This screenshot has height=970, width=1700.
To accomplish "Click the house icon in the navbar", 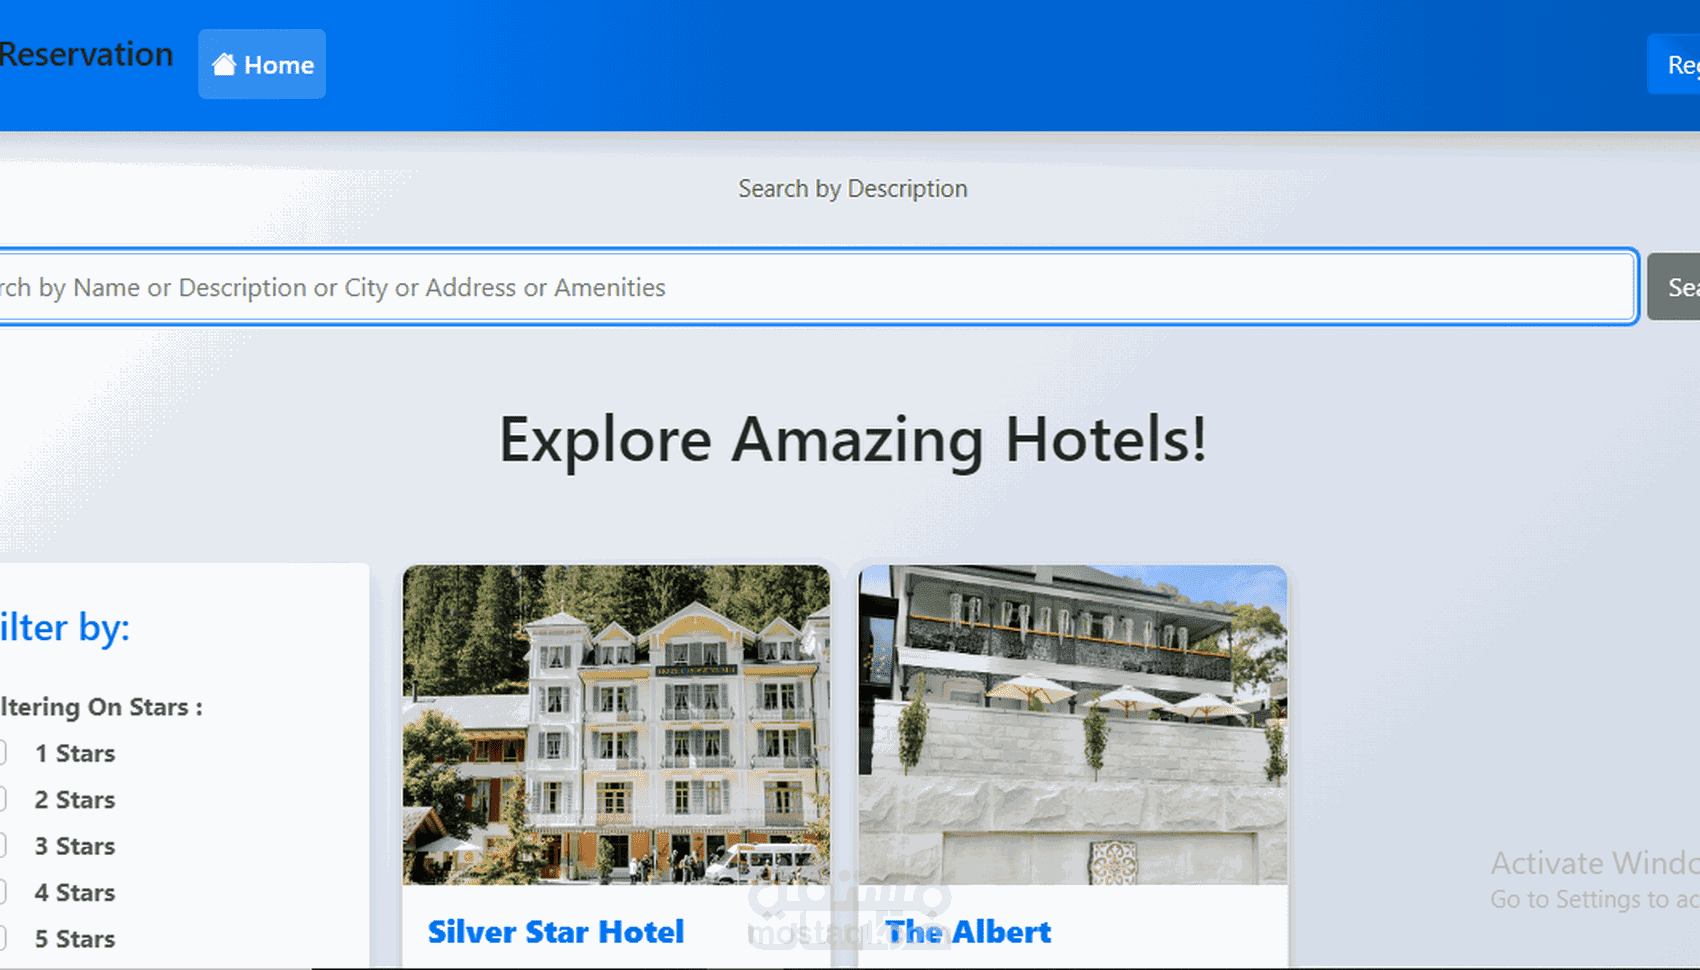I will coord(224,64).
